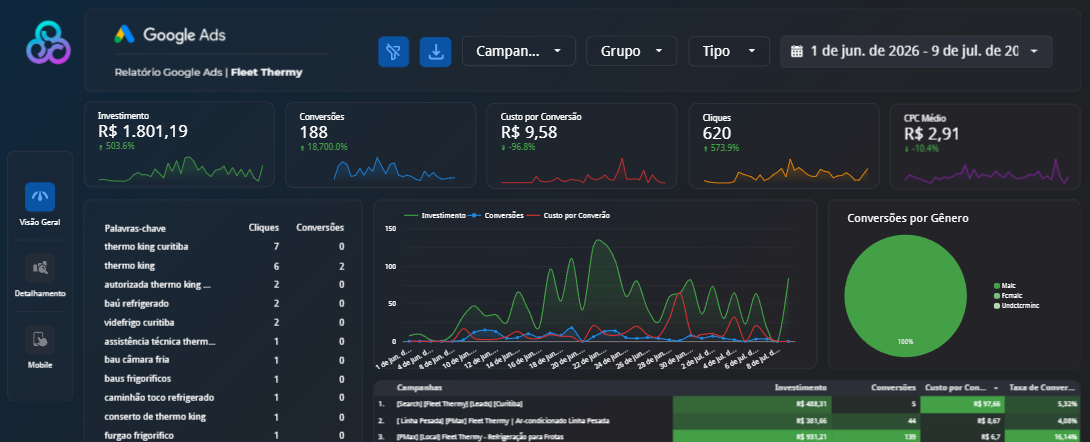This screenshot has height=442, width=1090.
Task: Select the thermo king curitiba keyword row
Action: 225,247
